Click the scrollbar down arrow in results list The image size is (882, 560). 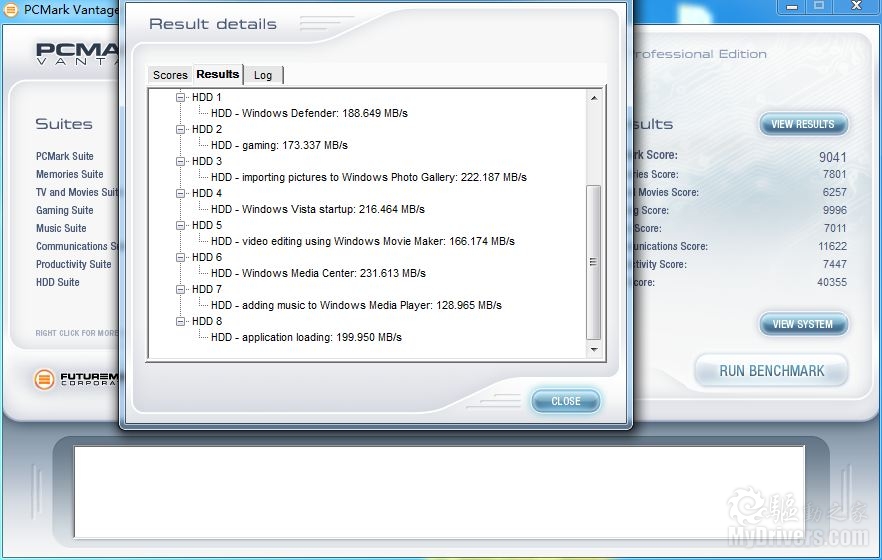(x=593, y=349)
